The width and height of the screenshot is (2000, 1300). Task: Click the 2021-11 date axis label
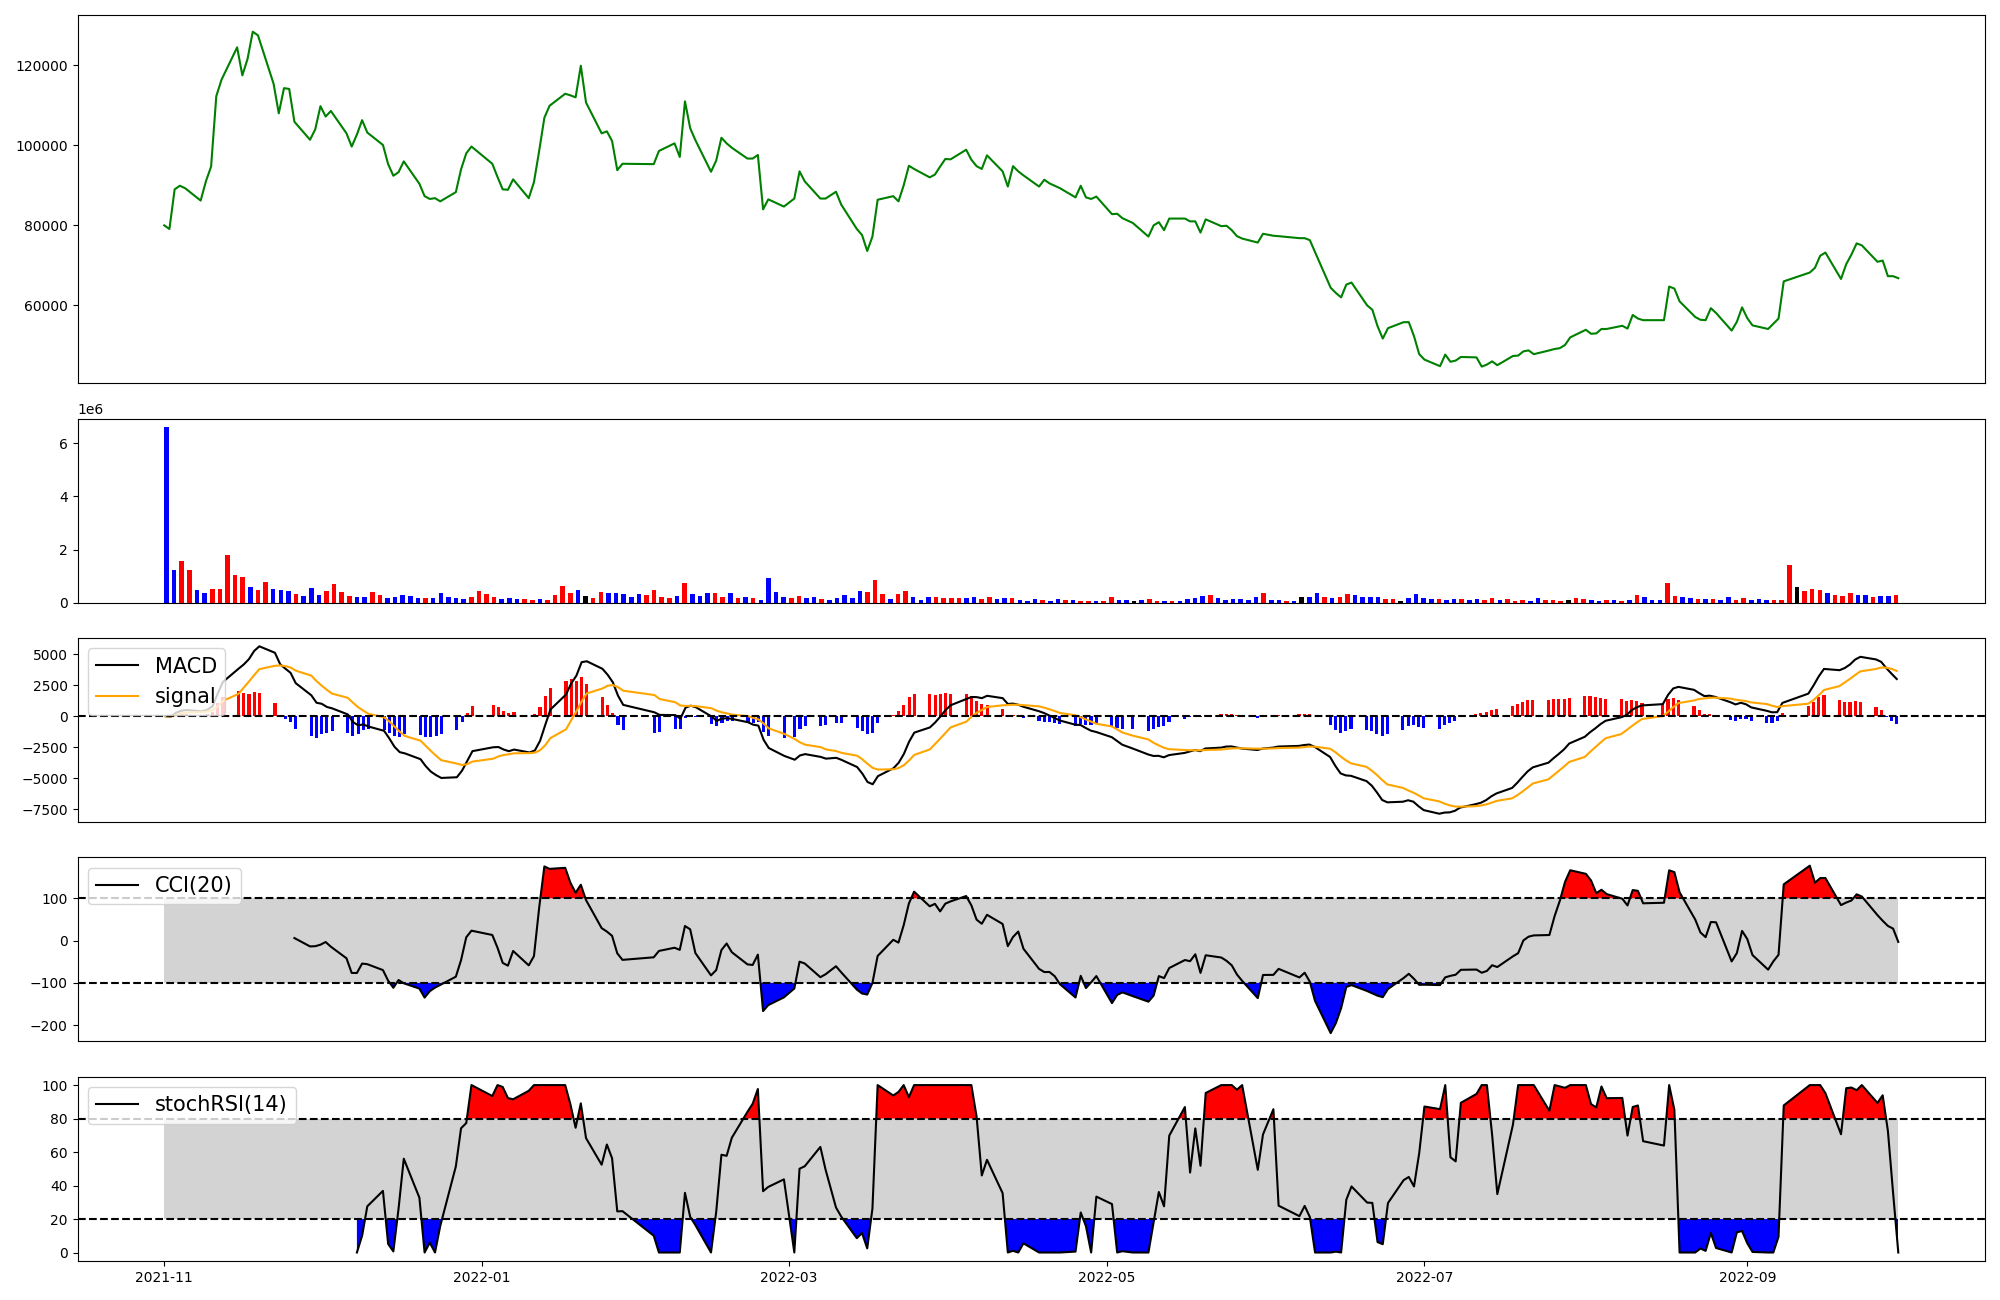tap(164, 1277)
